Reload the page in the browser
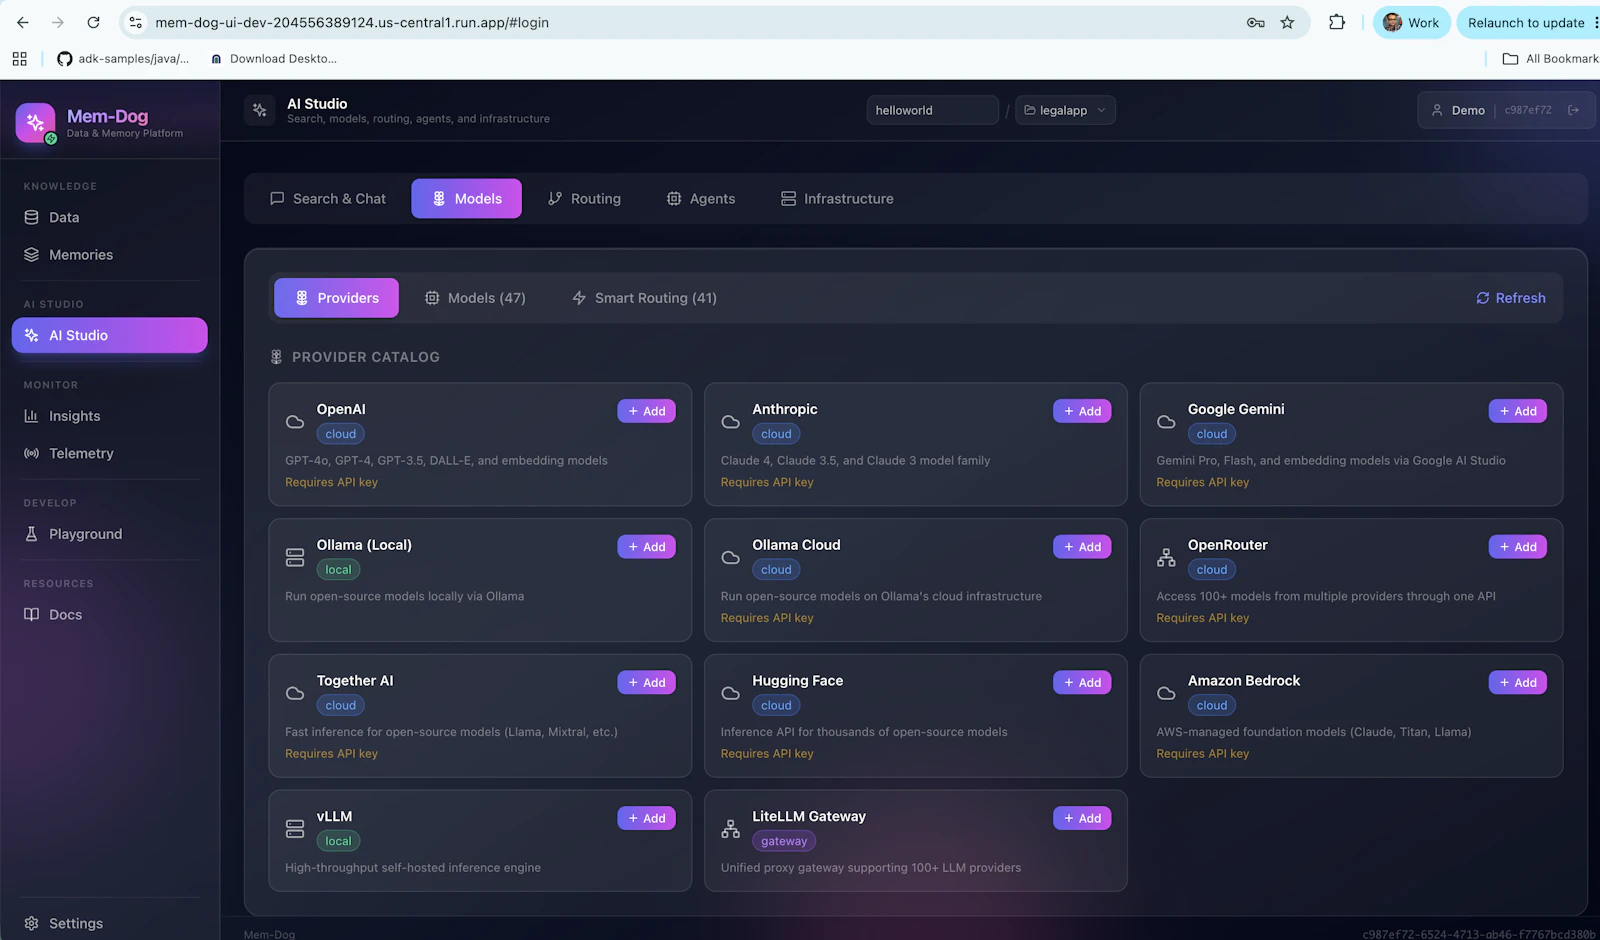Screen dimensions: 1600x940 (93, 22)
